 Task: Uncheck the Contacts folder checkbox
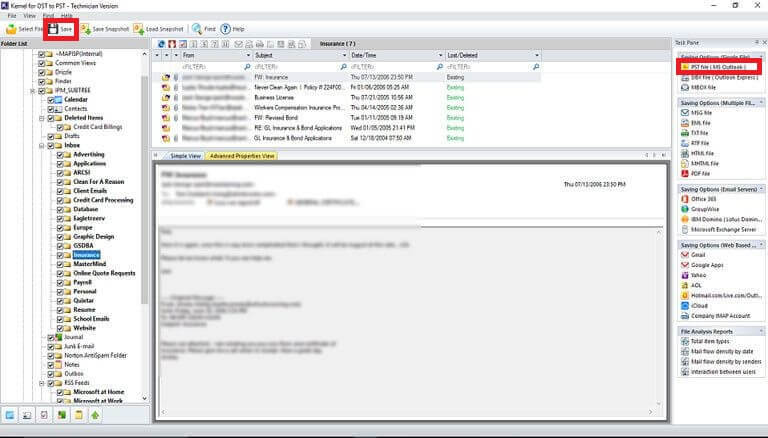coord(51,109)
